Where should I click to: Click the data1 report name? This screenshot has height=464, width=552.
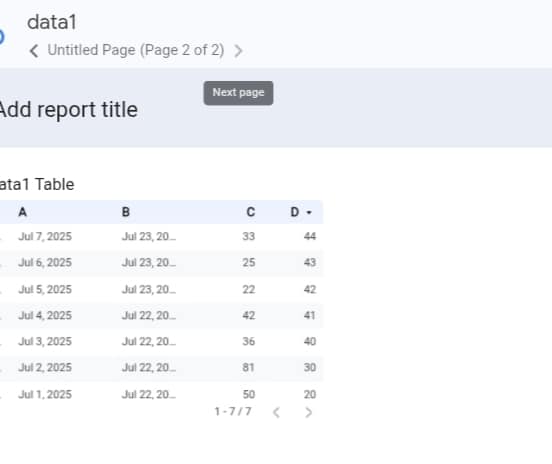click(52, 22)
